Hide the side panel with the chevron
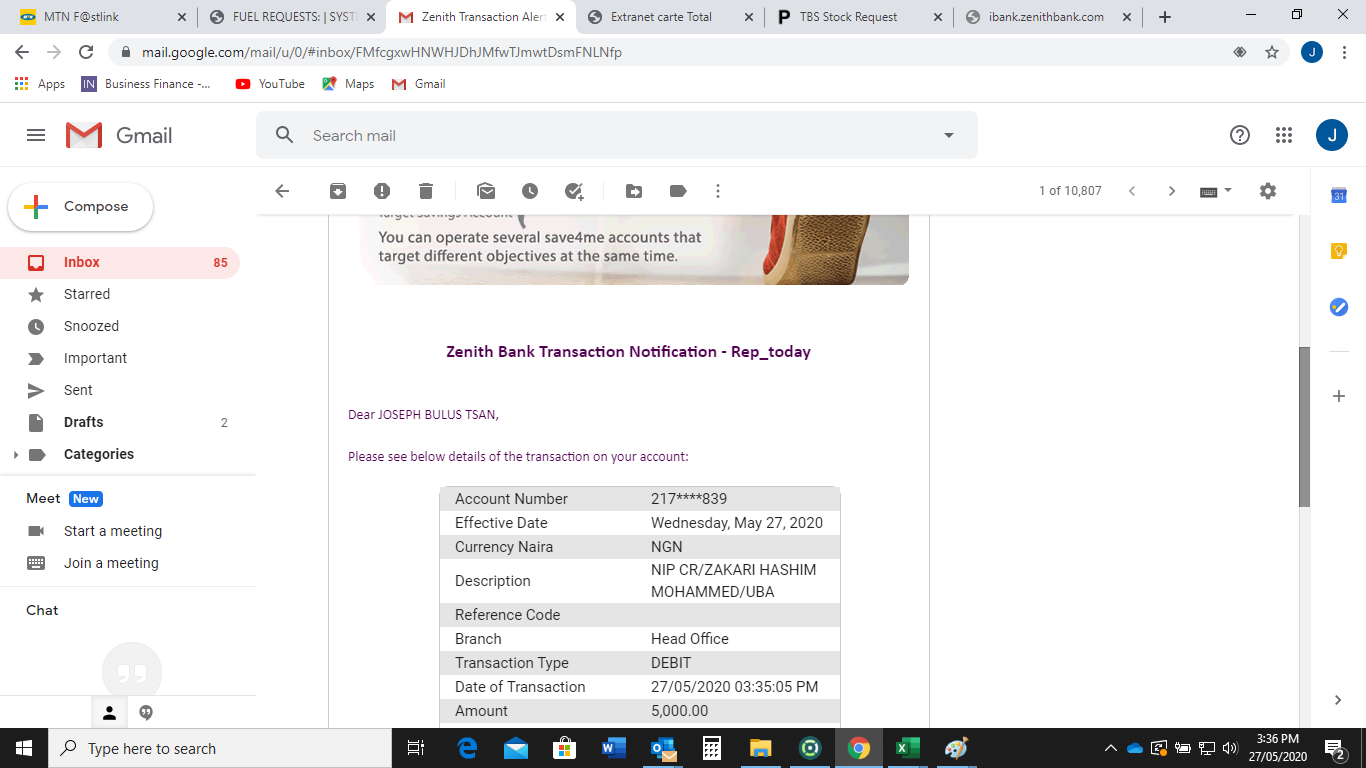Viewport: 1366px width, 768px height. pos(1339,700)
